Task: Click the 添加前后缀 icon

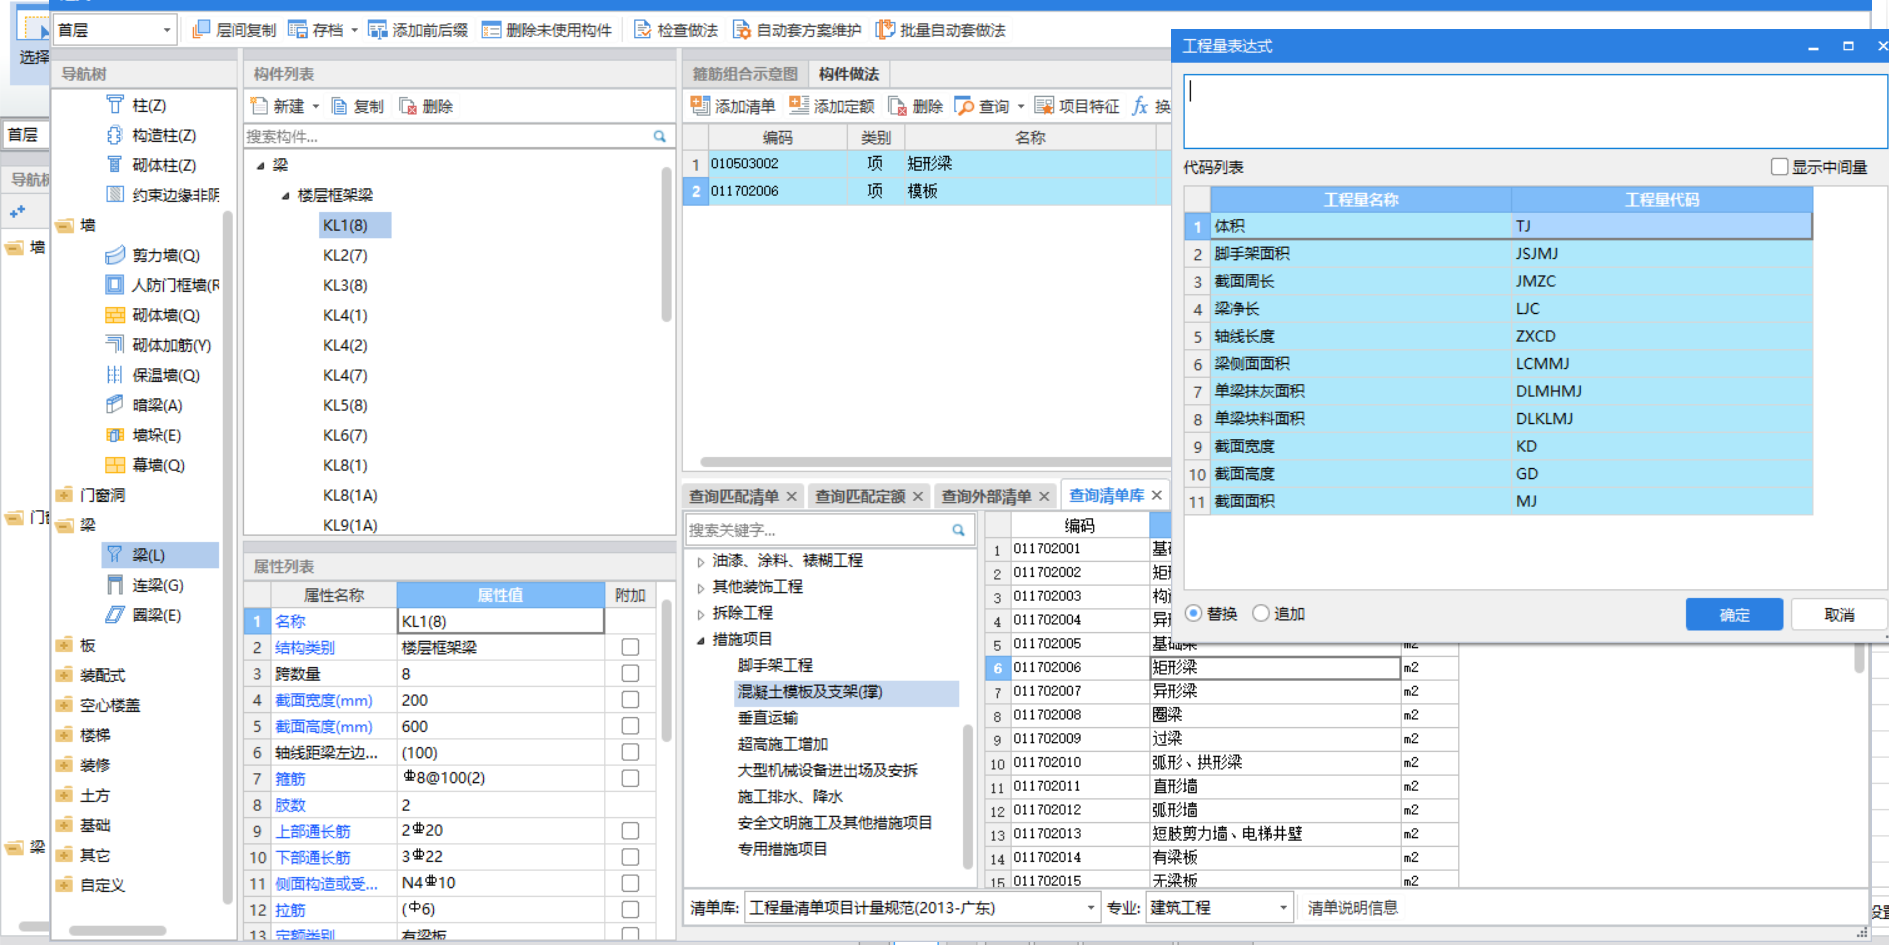Action: 378,30
